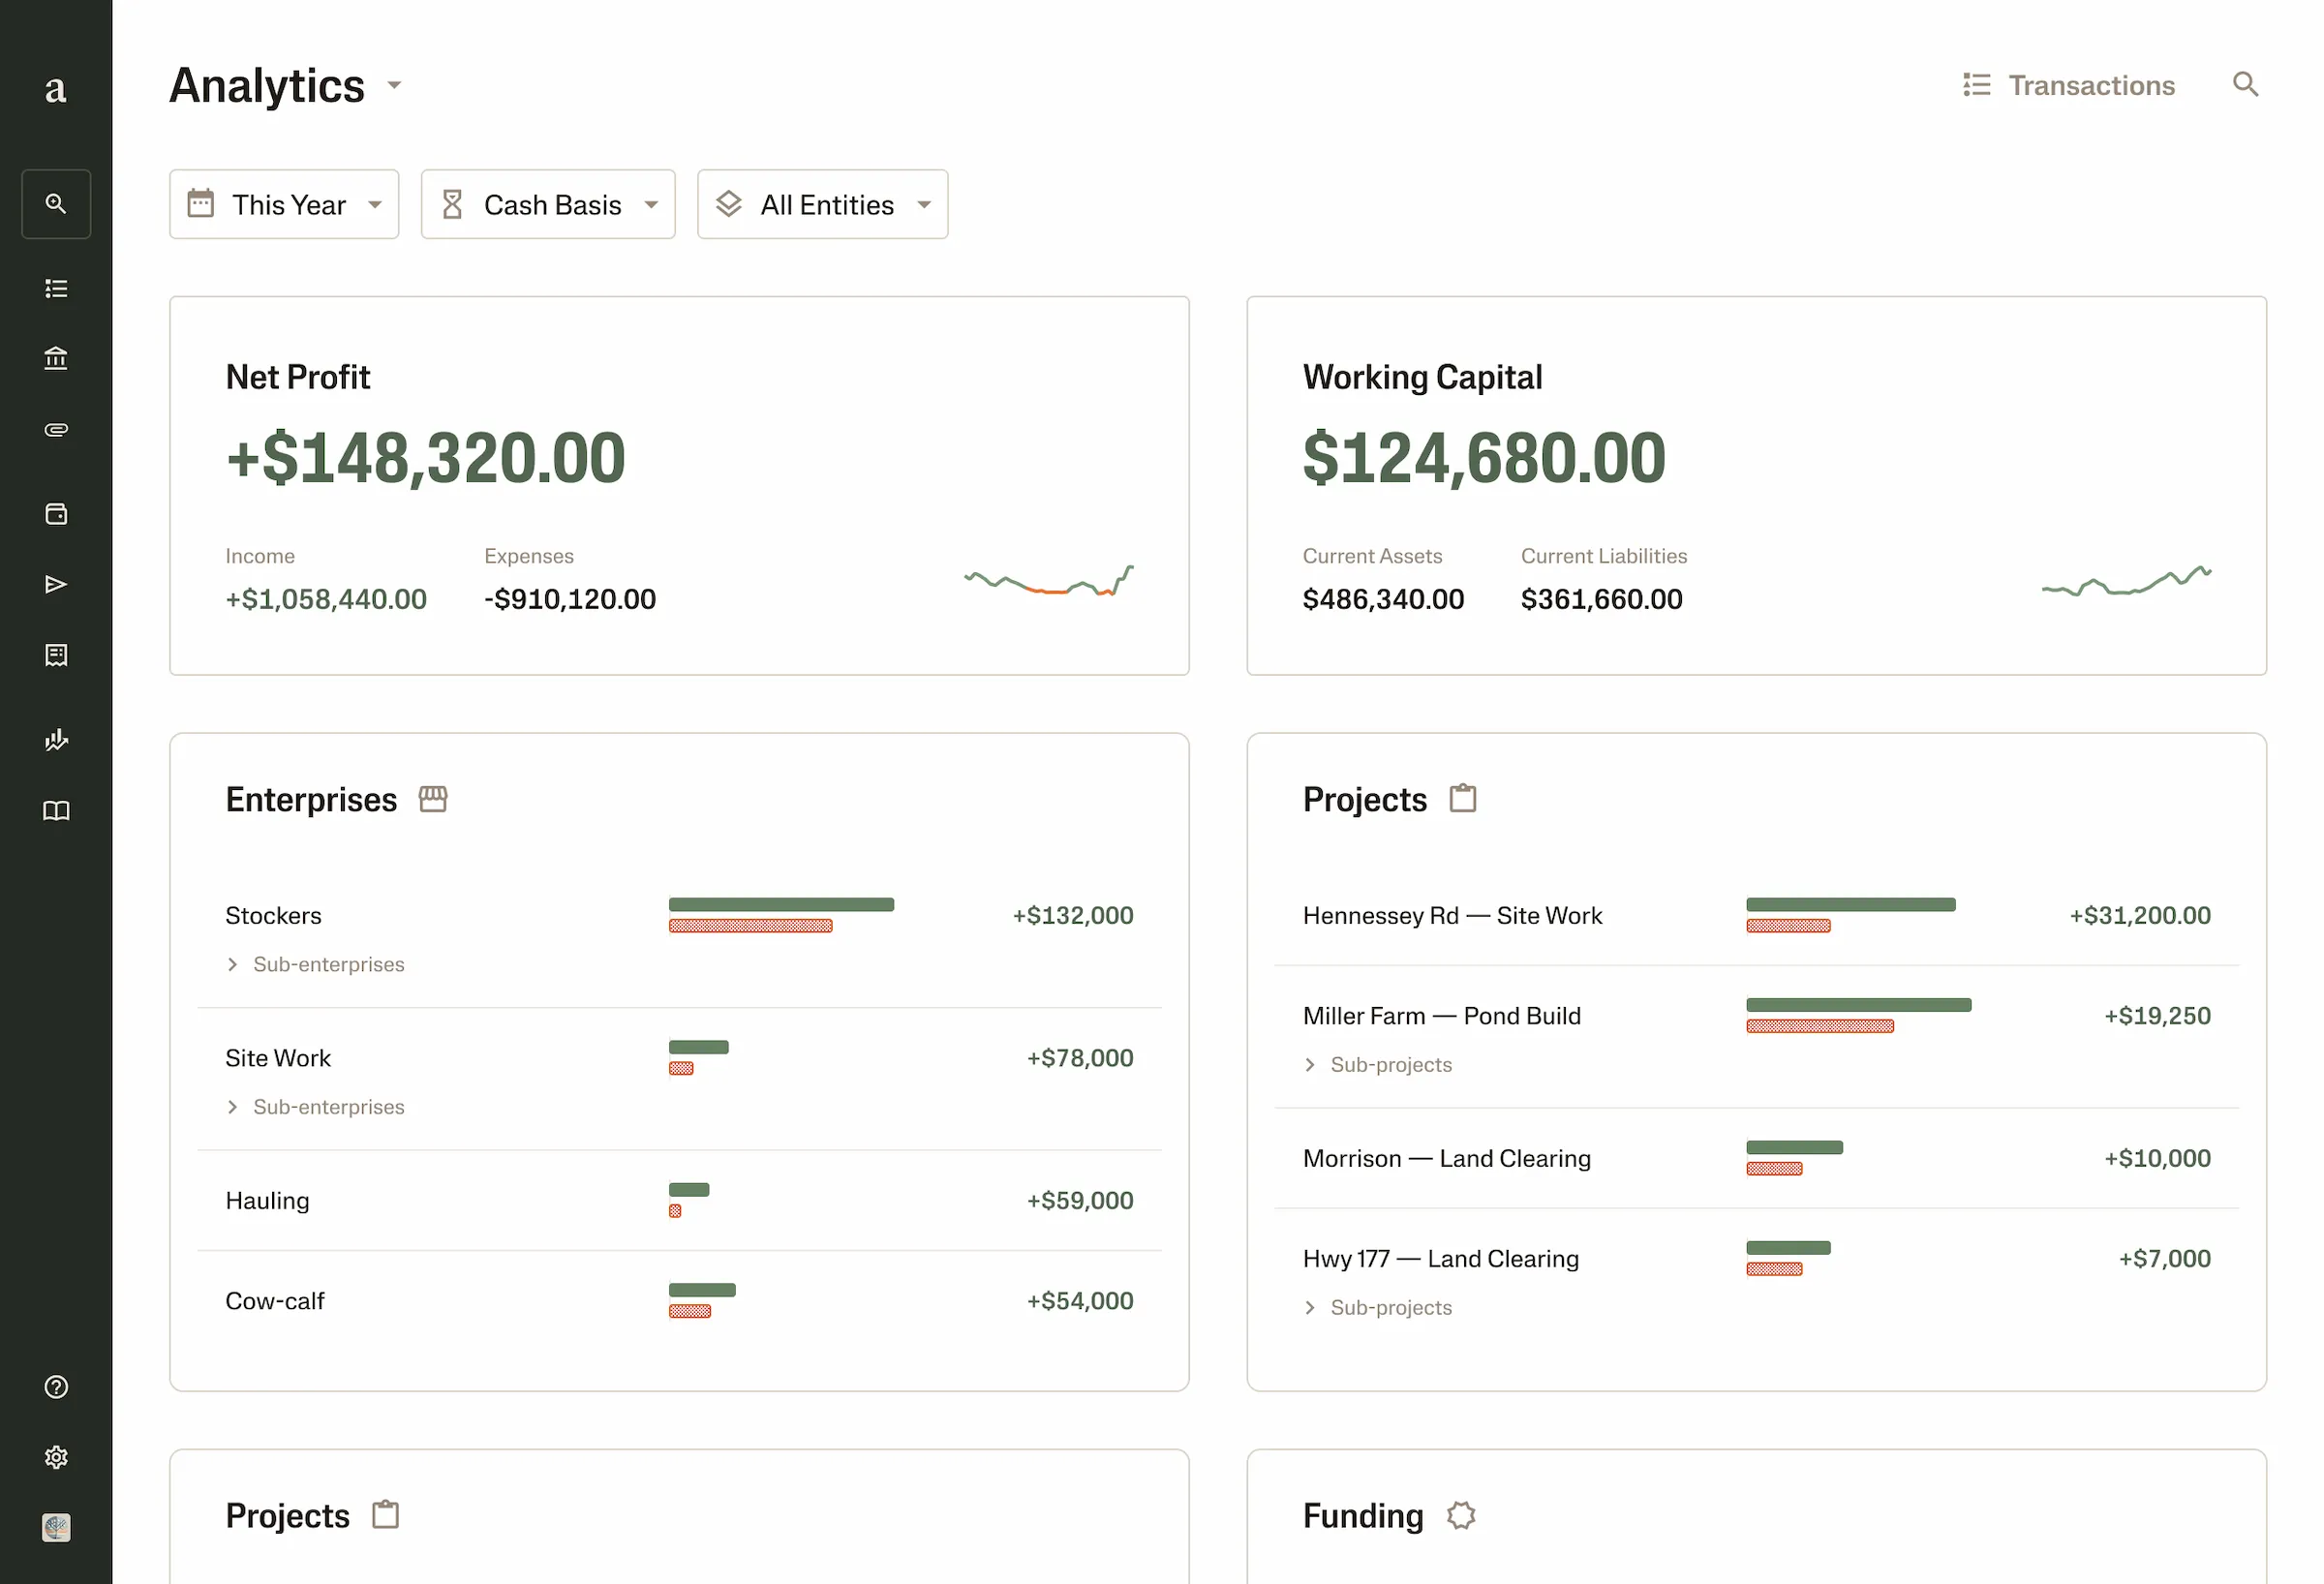The image size is (2324, 1584).
Task: Select the send payments paper plane icon
Action: tap(55, 583)
